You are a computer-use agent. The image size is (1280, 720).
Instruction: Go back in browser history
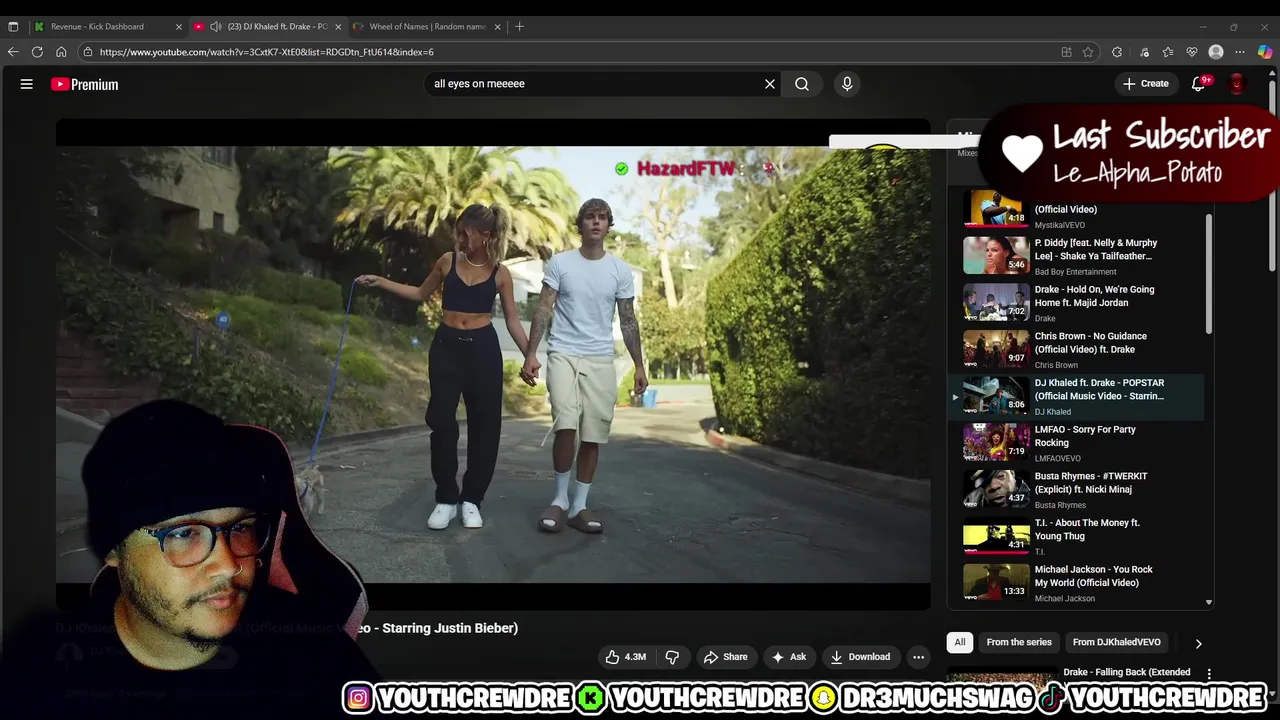coord(13,52)
